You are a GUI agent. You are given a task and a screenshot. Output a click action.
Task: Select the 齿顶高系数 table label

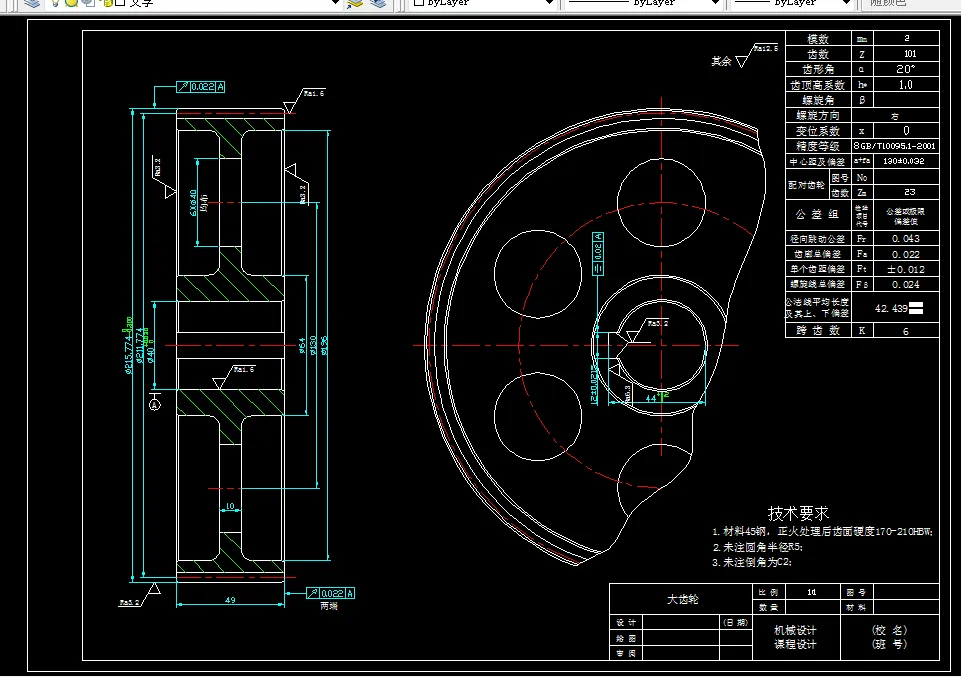pyautogui.click(x=818, y=85)
